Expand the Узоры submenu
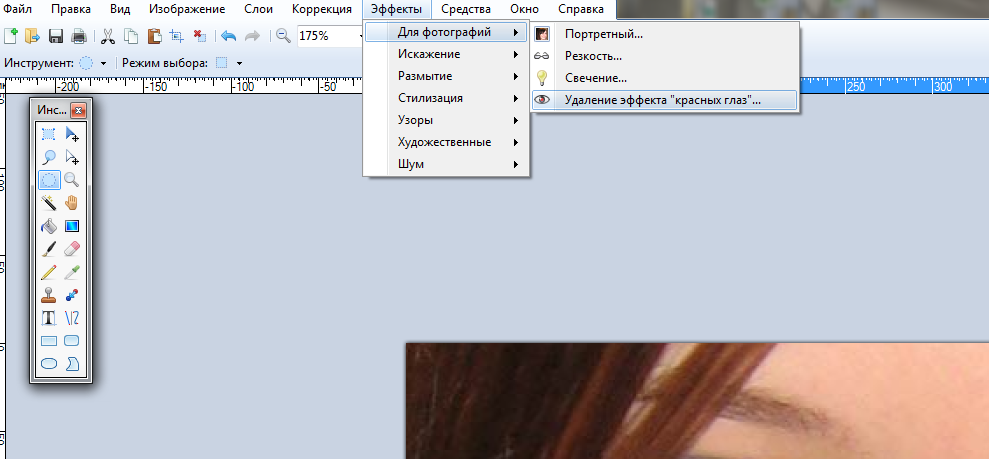 (x=447, y=120)
